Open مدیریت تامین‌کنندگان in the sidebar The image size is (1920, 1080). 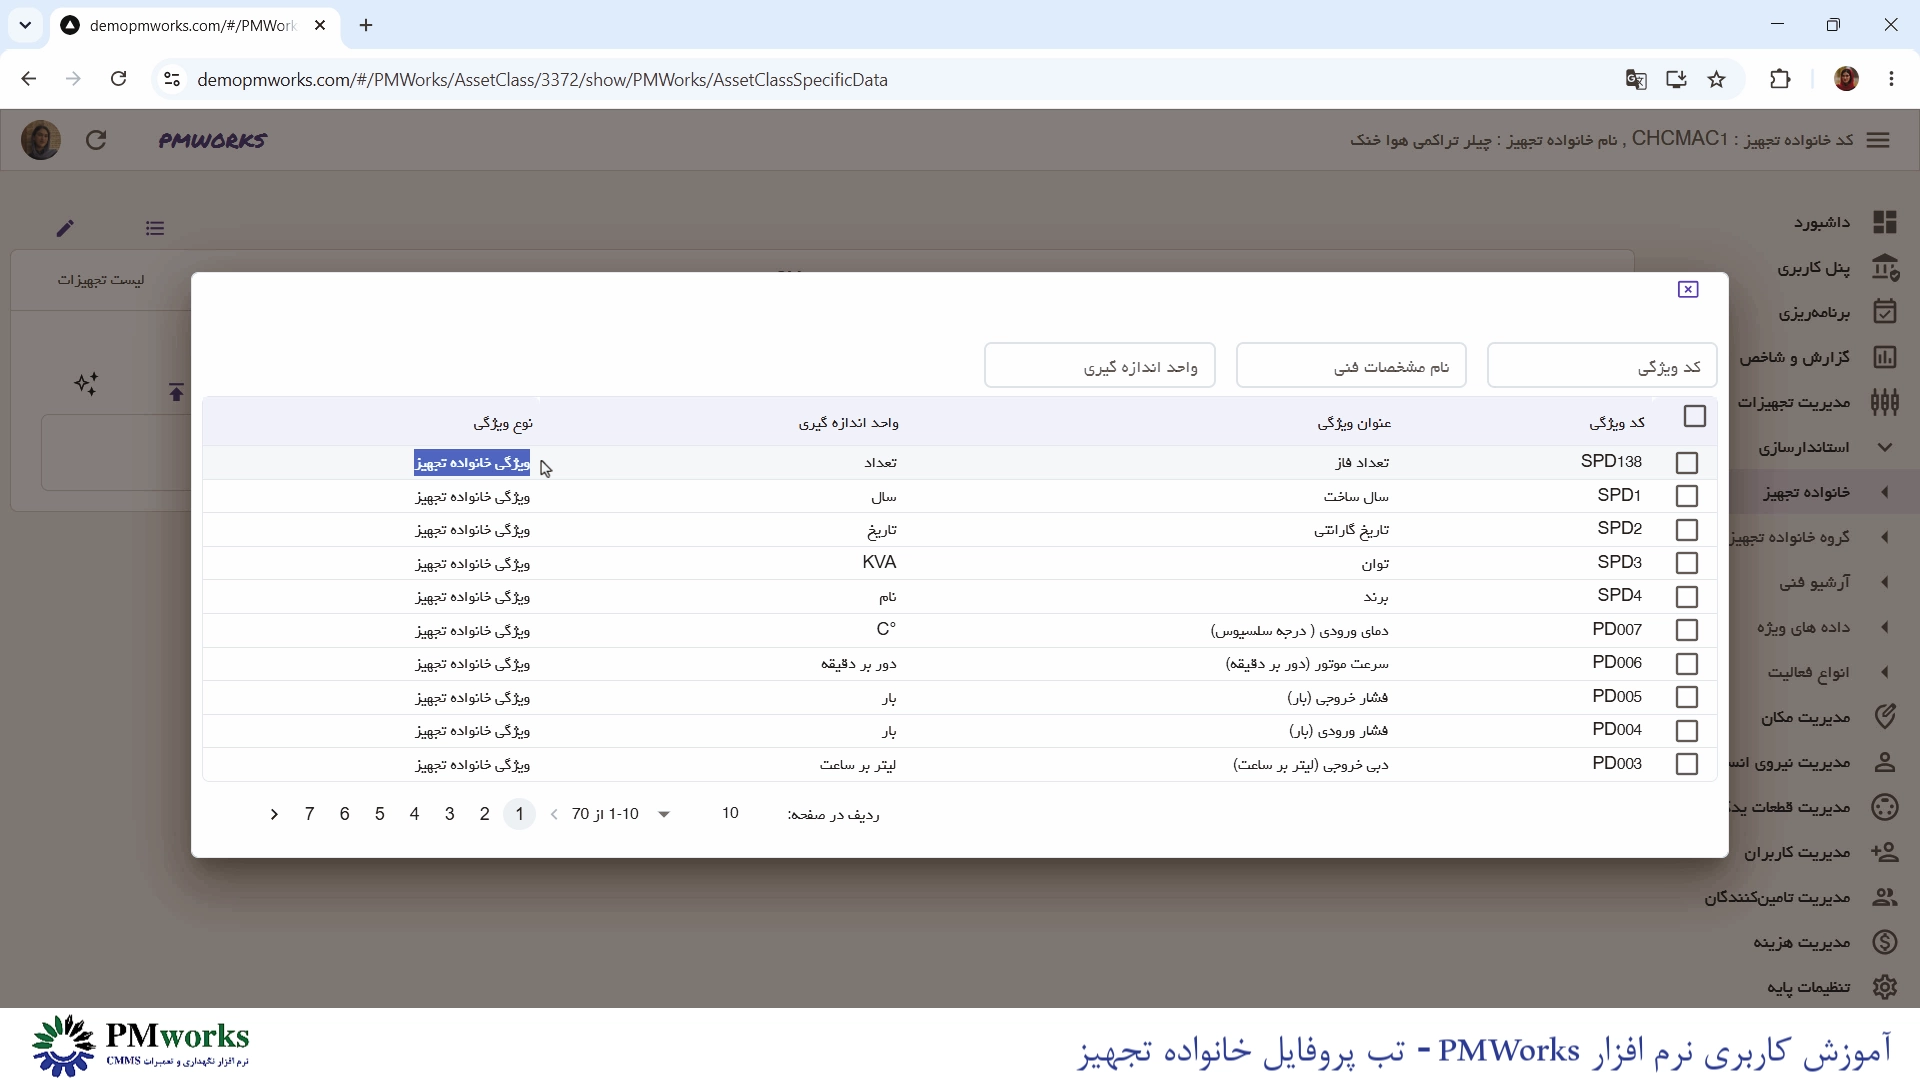1778,898
